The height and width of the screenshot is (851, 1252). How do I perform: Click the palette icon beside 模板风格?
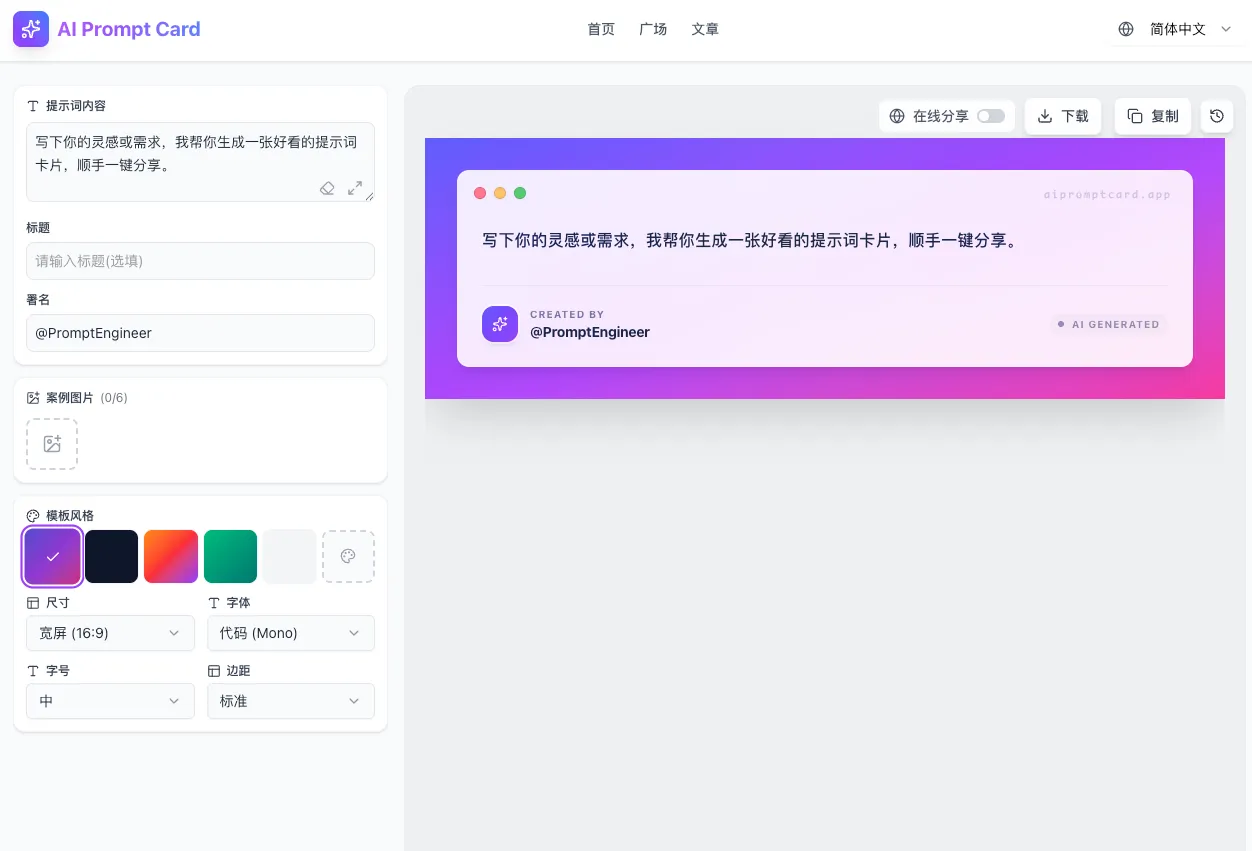31,515
